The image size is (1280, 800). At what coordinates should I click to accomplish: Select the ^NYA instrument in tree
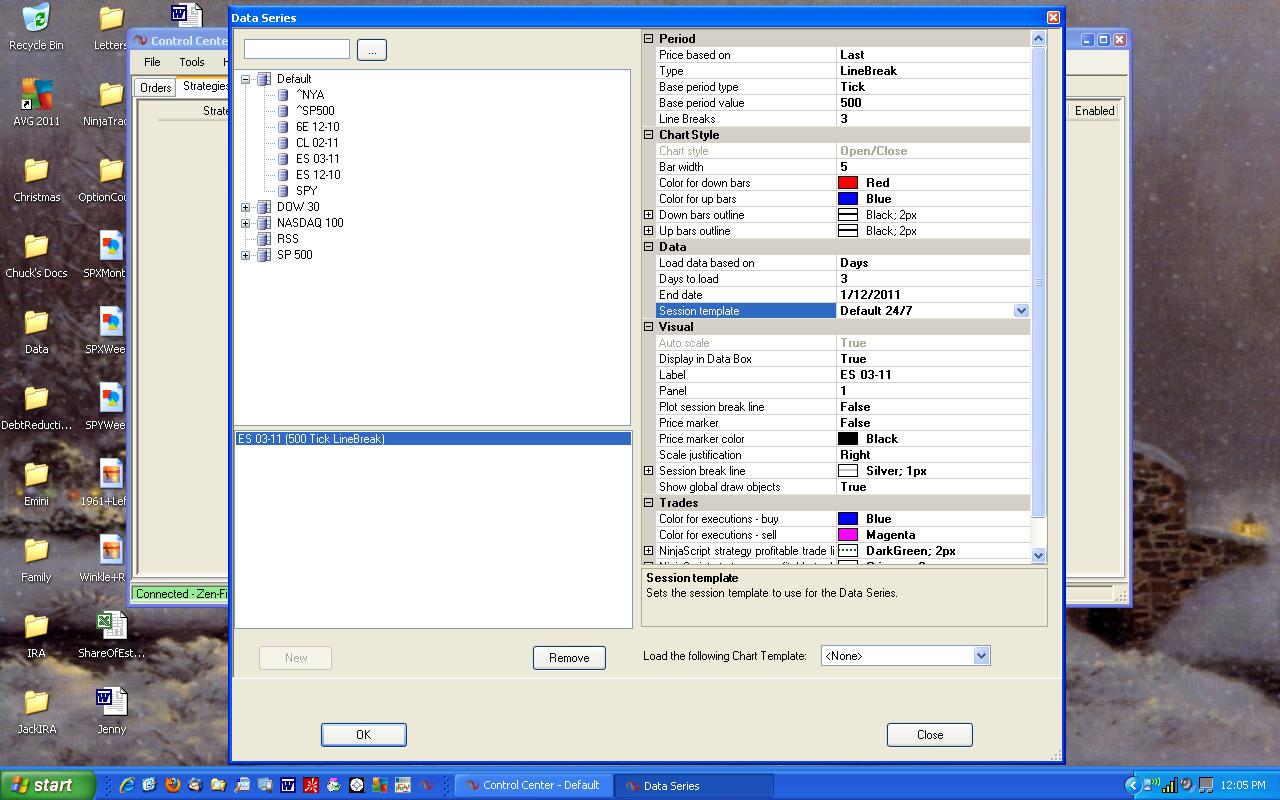tap(310, 95)
